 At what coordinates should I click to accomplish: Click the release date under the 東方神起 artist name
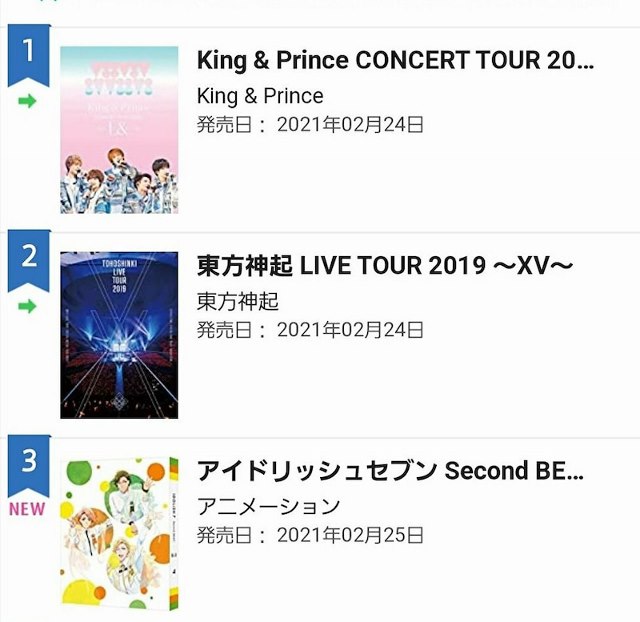tap(310, 330)
